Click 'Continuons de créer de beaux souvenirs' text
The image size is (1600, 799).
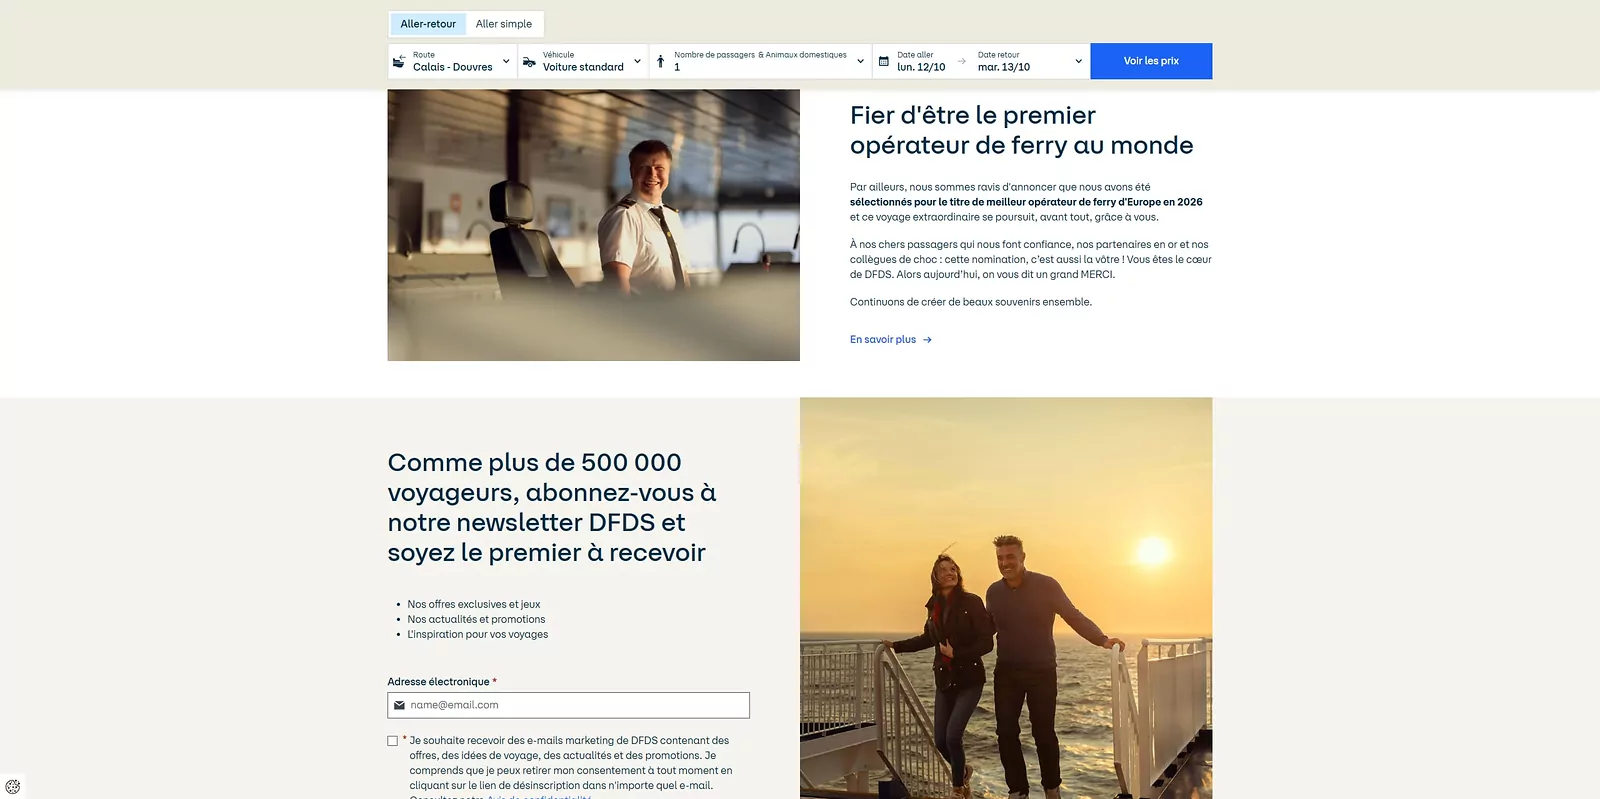[x=971, y=302]
